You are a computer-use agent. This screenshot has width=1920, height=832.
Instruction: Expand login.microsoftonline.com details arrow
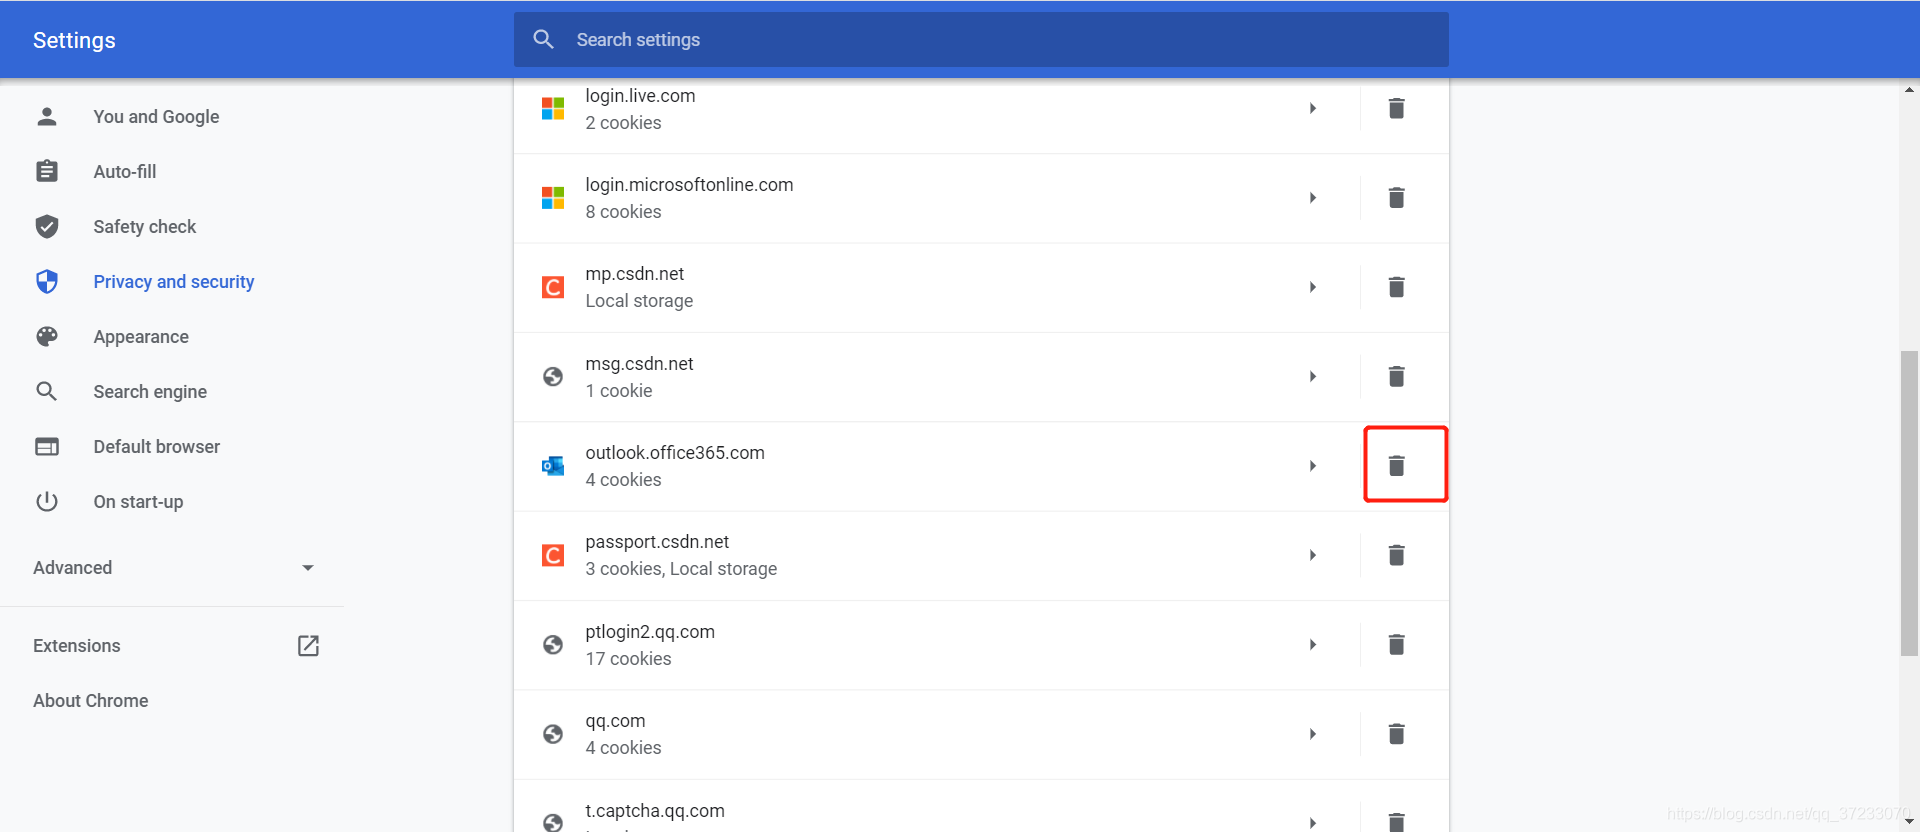click(x=1313, y=198)
